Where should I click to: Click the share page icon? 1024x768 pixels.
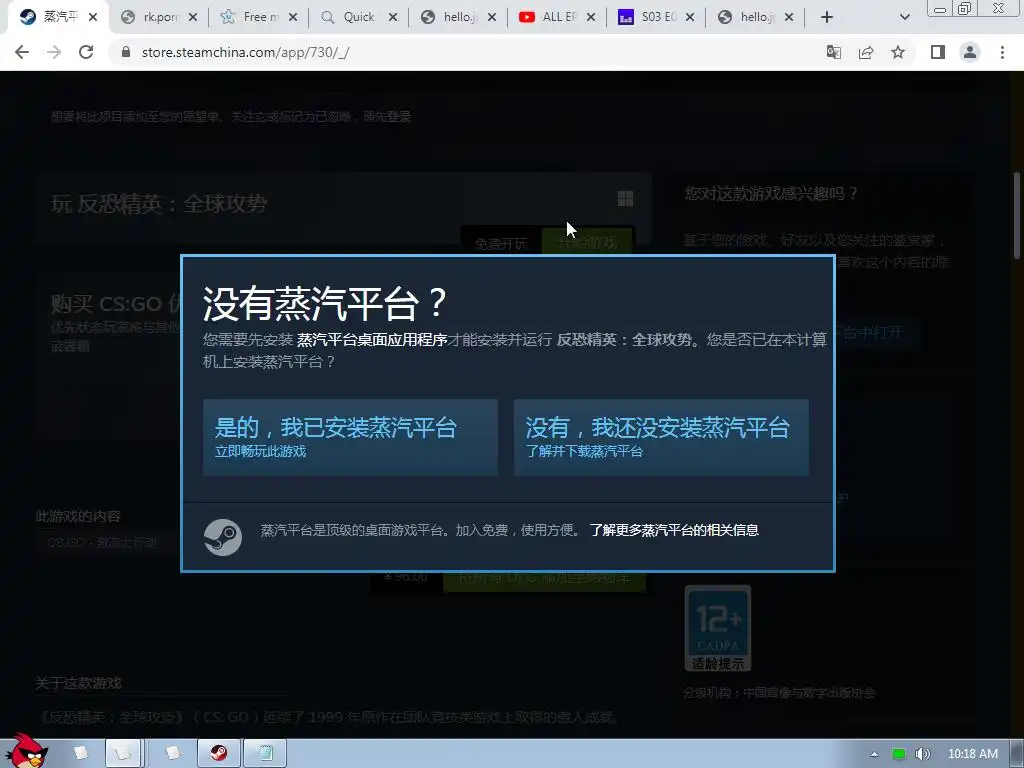[x=866, y=52]
